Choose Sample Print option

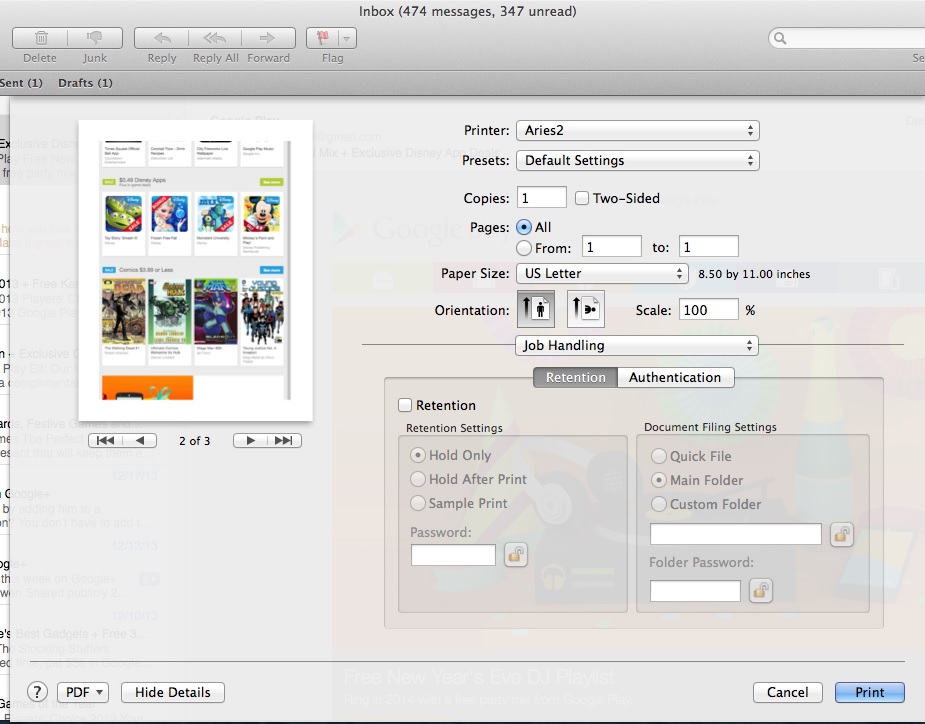(418, 503)
